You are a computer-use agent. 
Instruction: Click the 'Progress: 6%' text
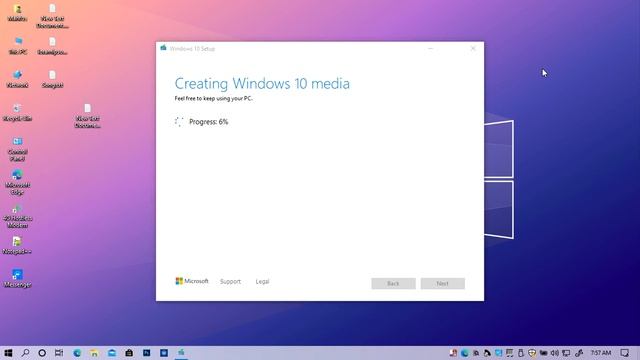pyautogui.click(x=209, y=122)
